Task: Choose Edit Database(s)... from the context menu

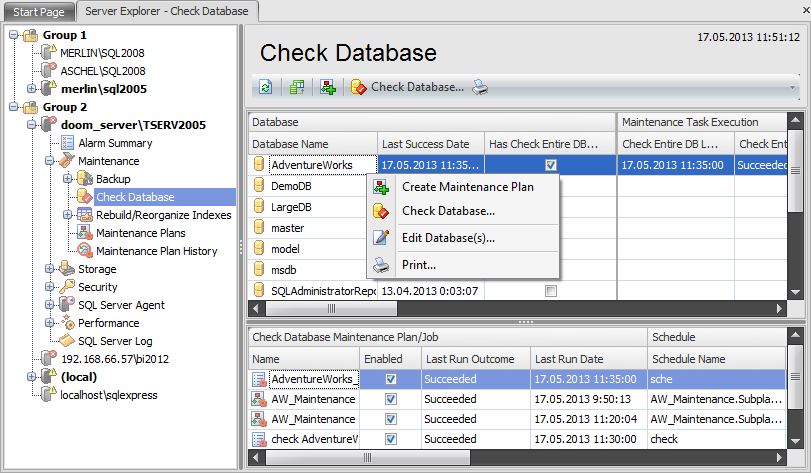Action: [447, 238]
